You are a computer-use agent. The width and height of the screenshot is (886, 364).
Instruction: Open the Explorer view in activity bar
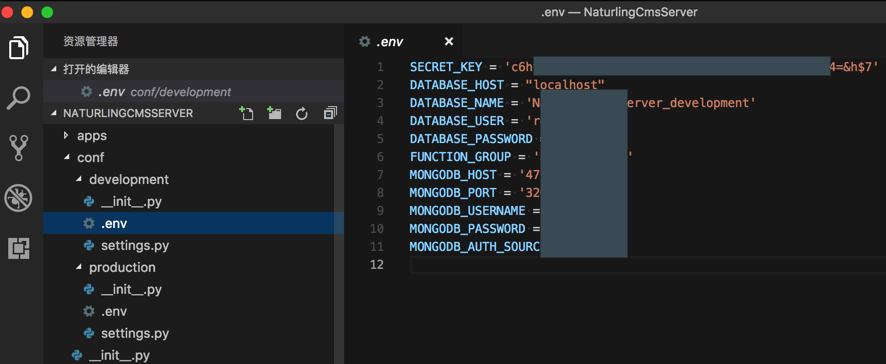pyautogui.click(x=20, y=47)
